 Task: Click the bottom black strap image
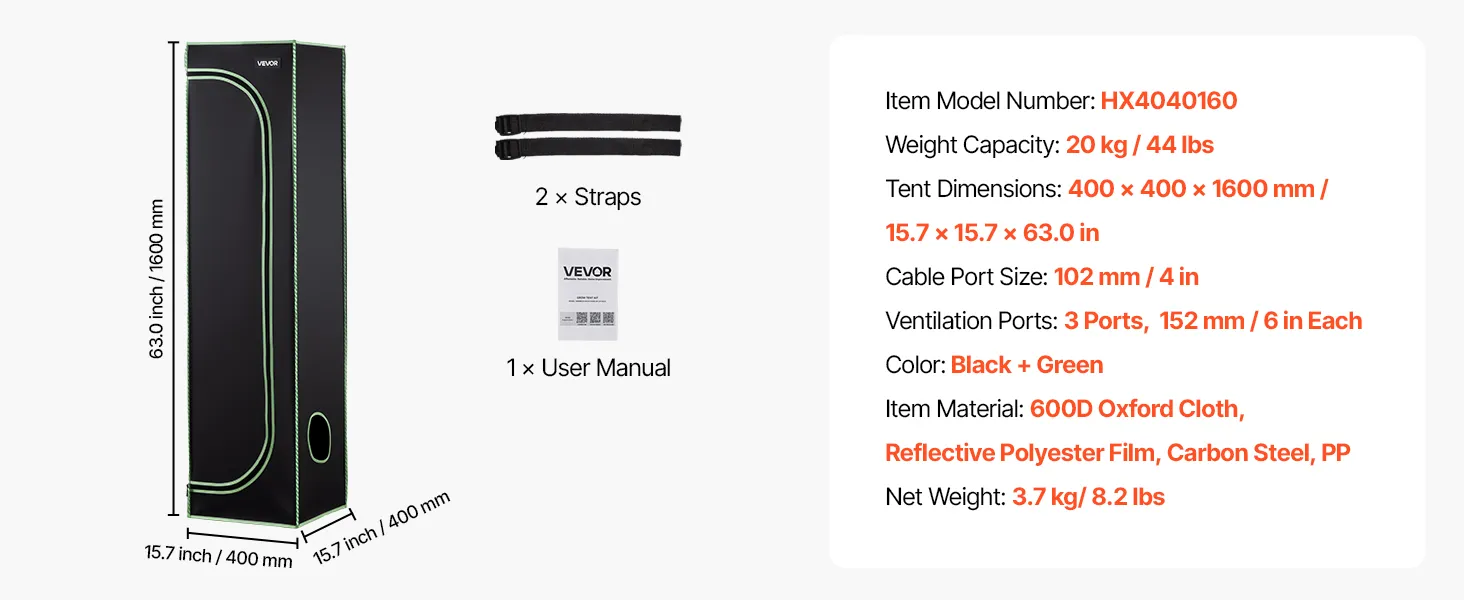pyautogui.click(x=588, y=149)
